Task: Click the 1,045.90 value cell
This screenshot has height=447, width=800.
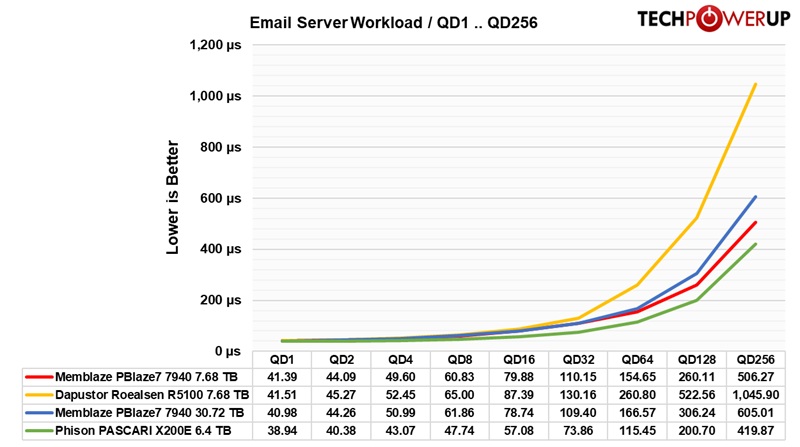Action: click(x=755, y=393)
